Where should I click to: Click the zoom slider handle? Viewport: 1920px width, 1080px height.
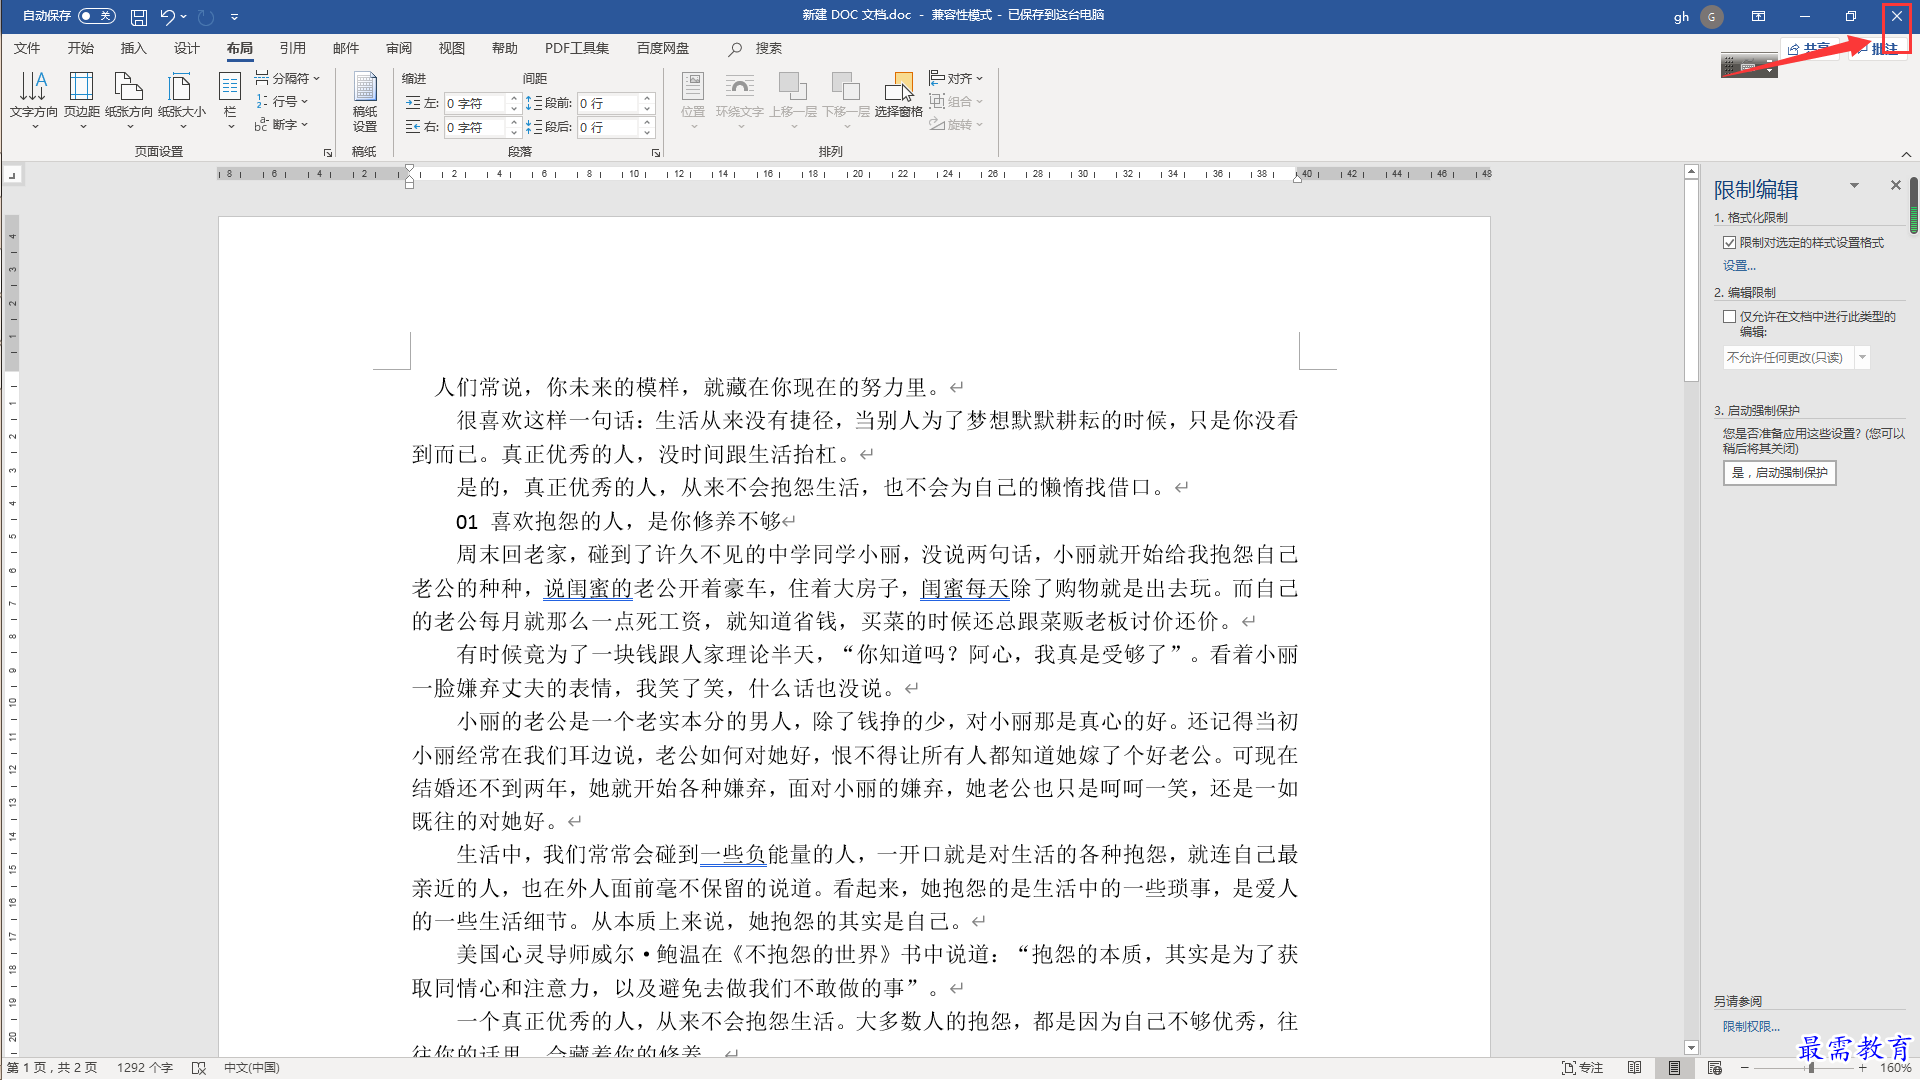[1811, 1068]
